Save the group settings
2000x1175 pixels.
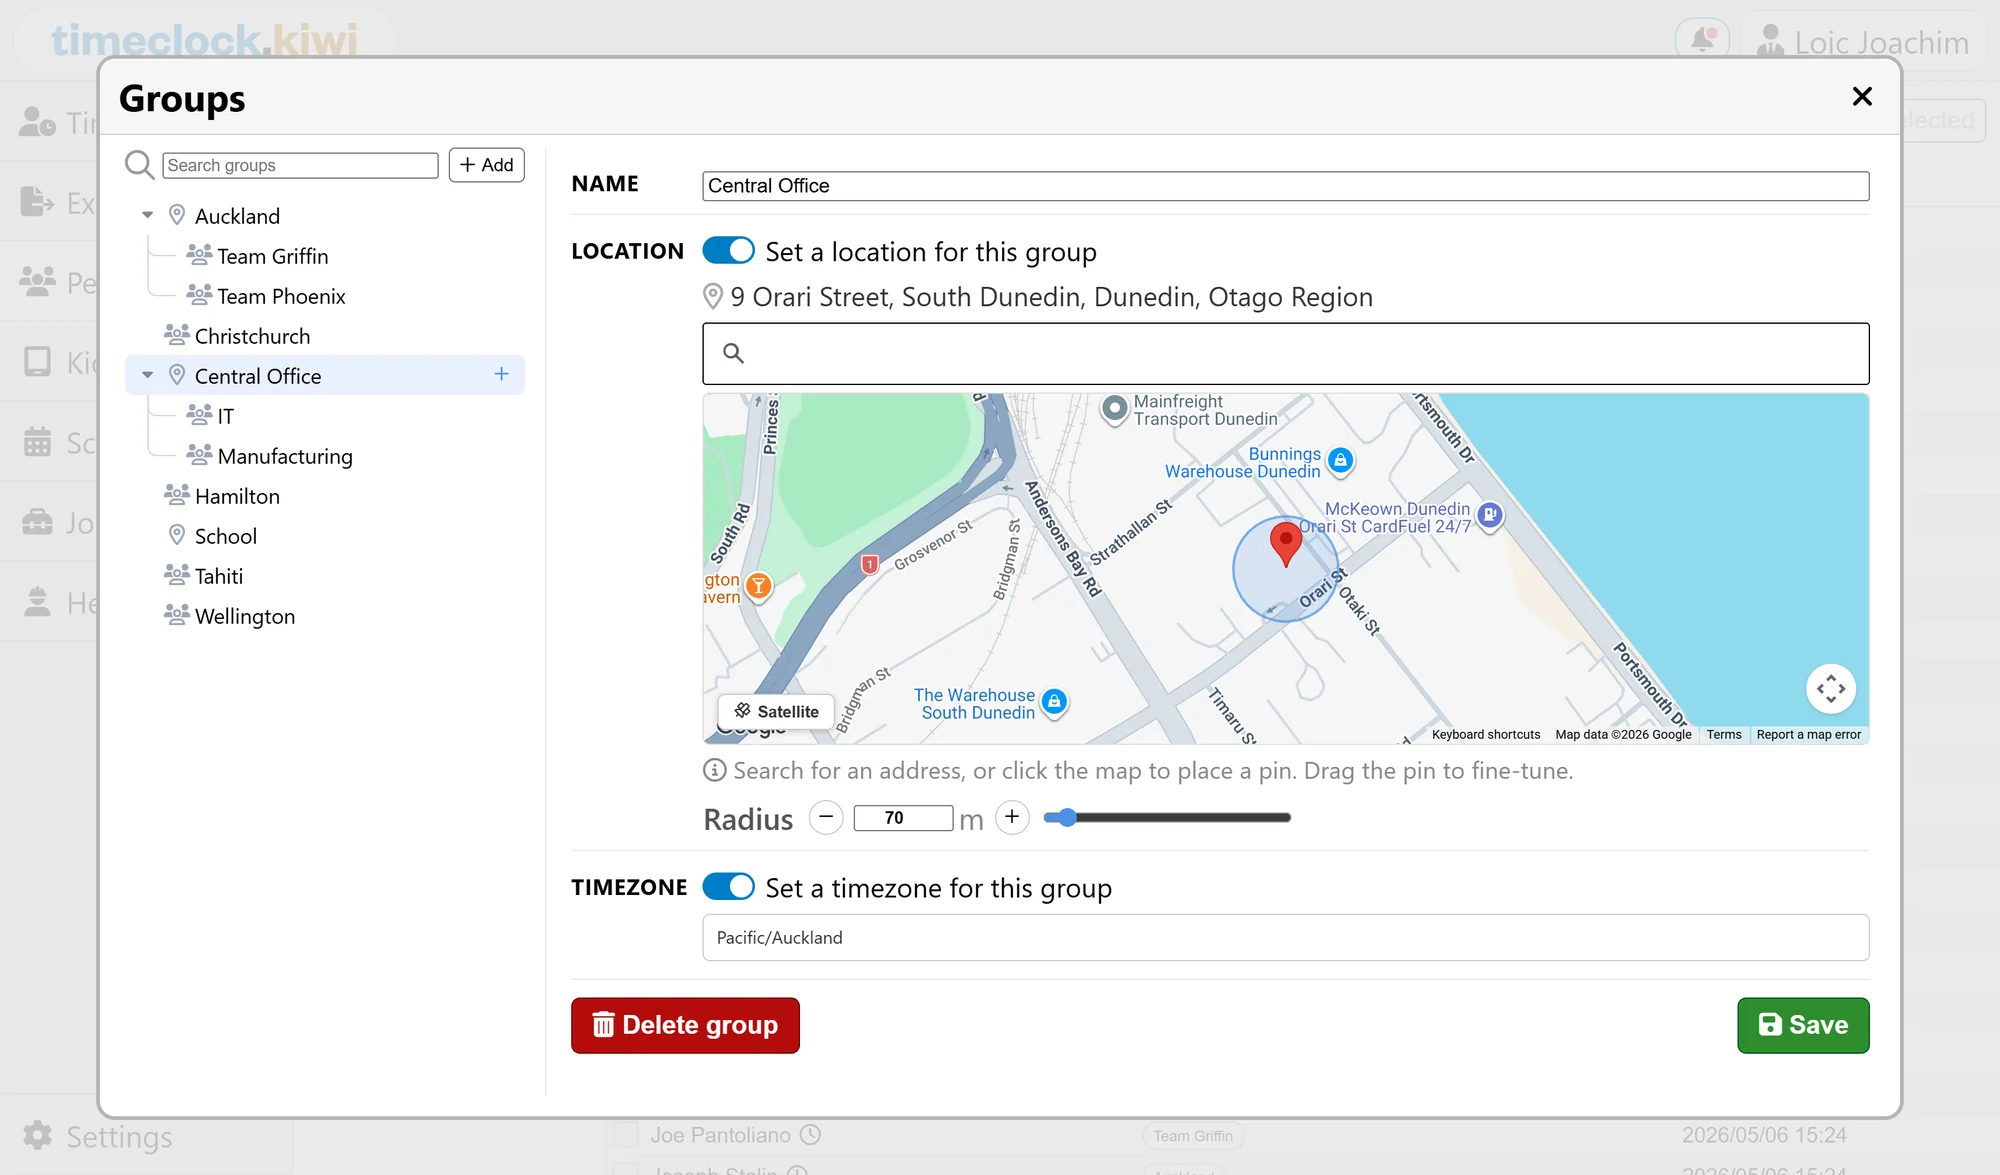pyautogui.click(x=1803, y=1025)
